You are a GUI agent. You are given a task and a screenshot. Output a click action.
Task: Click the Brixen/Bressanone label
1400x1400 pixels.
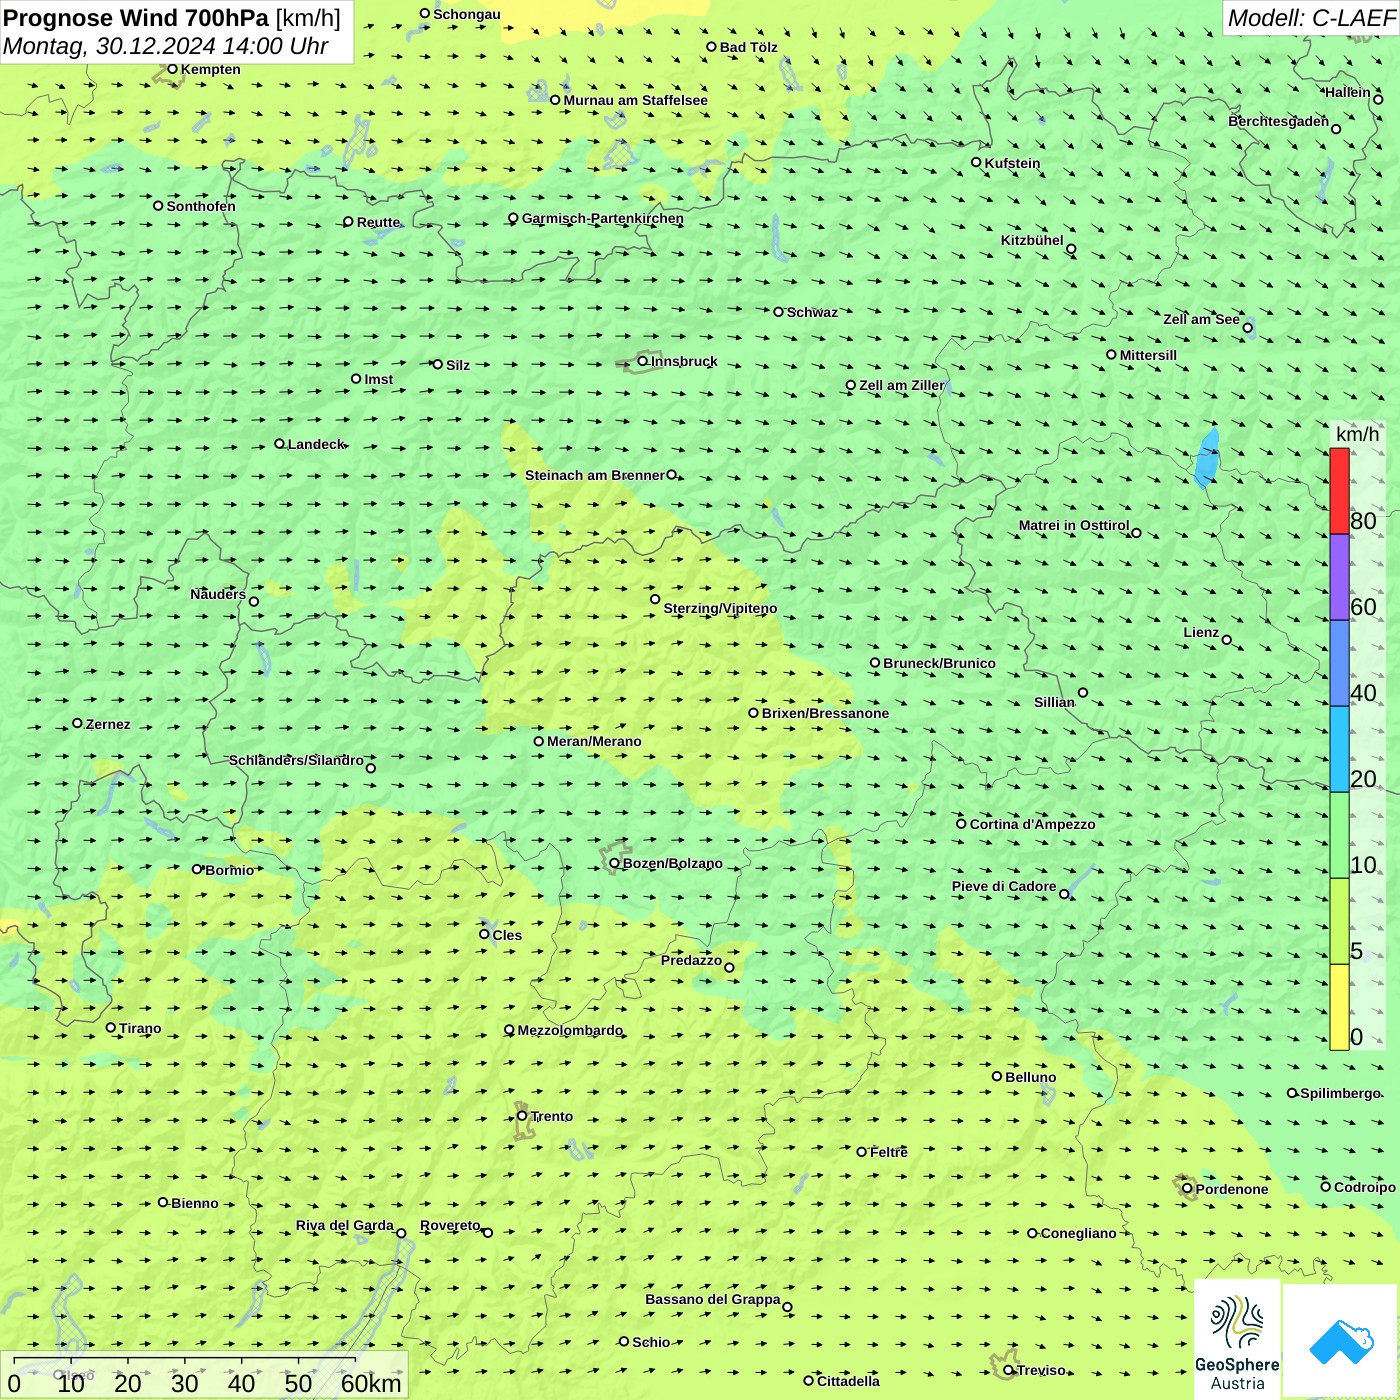tap(825, 713)
